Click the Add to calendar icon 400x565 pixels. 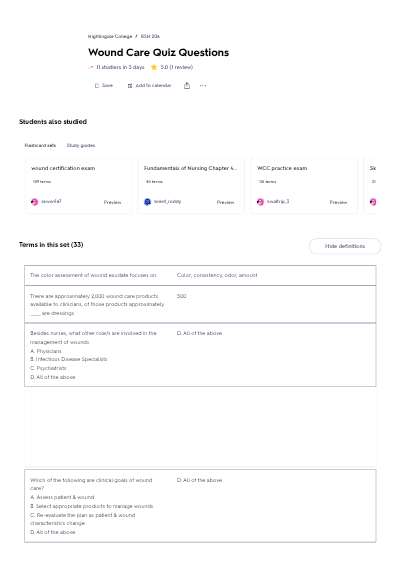tap(130, 86)
